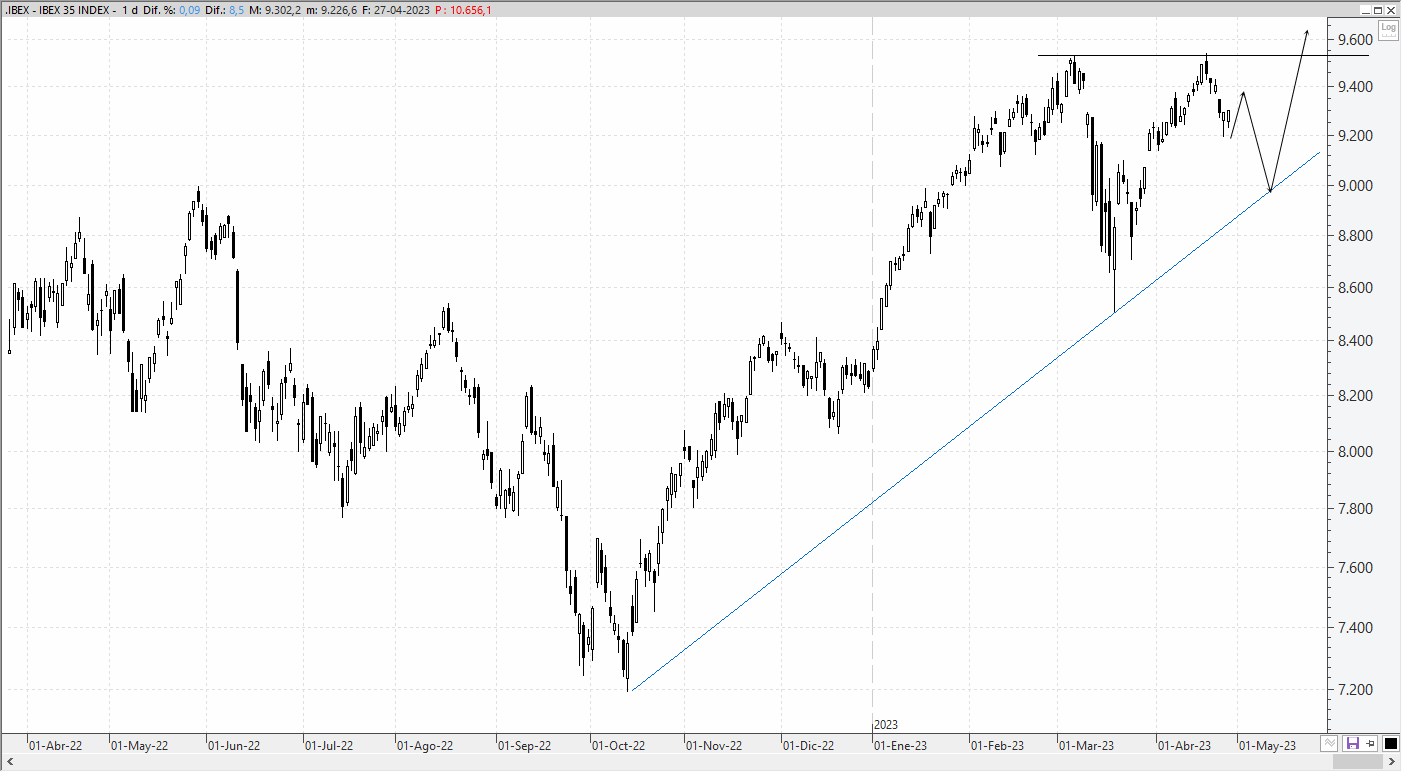Click the 7.600 price axis label
Viewport: 1402px width, 772px height.
(x=1355, y=568)
